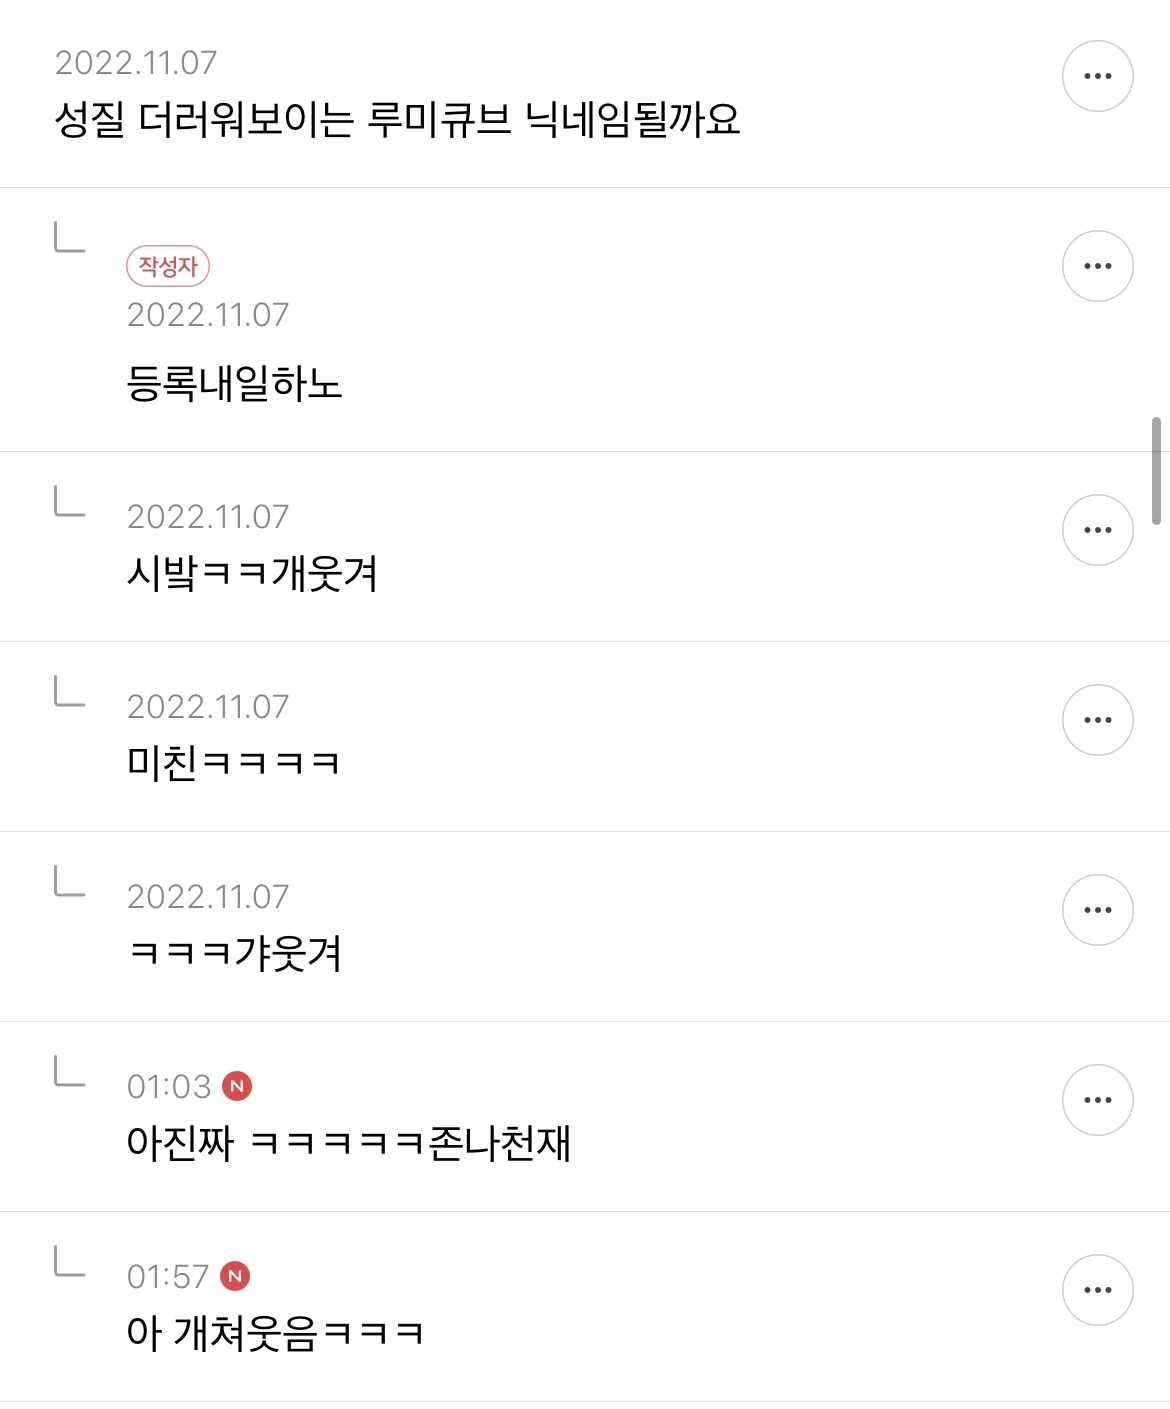This screenshot has height=1409, width=1170.
Task: Click the 01:03 timestamp
Action: (x=169, y=1086)
